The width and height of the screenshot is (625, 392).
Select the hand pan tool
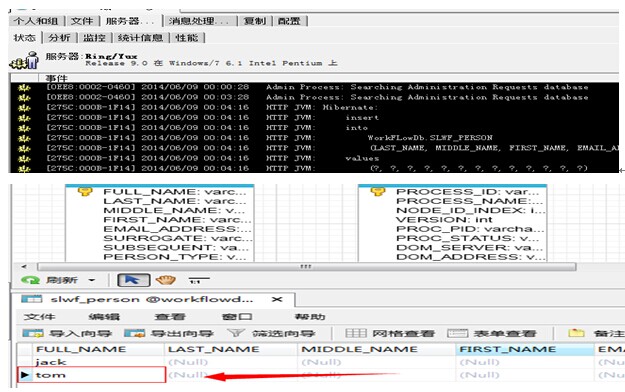166,280
